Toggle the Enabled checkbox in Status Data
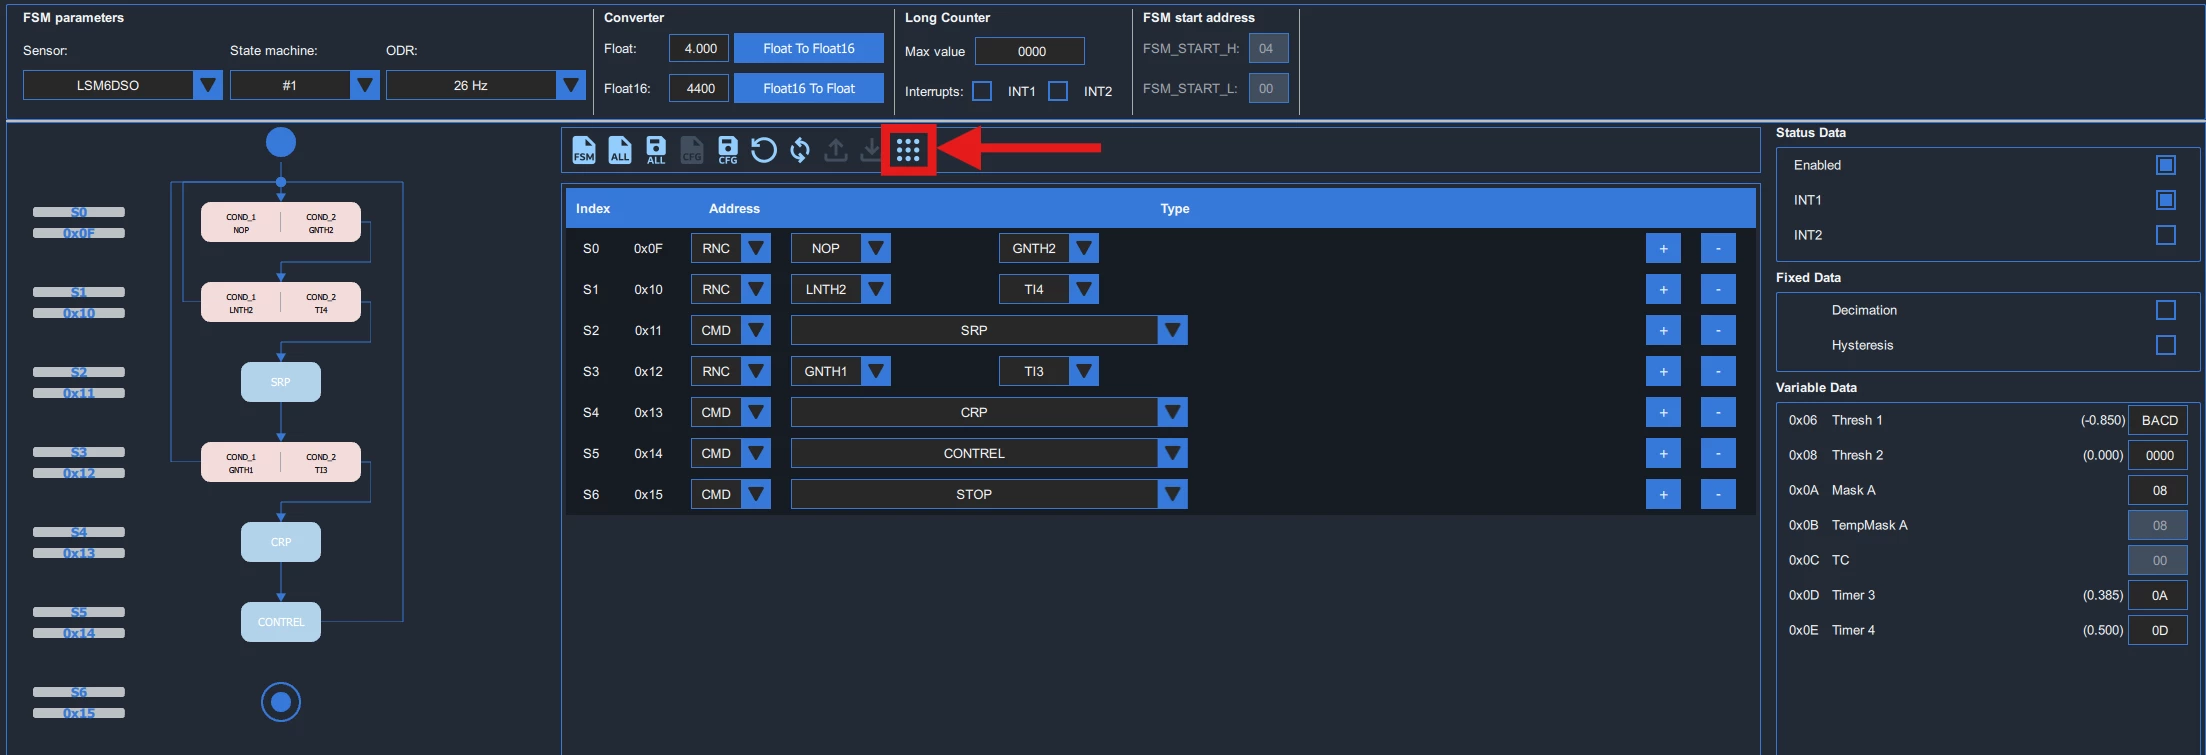The width and height of the screenshot is (2206, 755). 2166,165
